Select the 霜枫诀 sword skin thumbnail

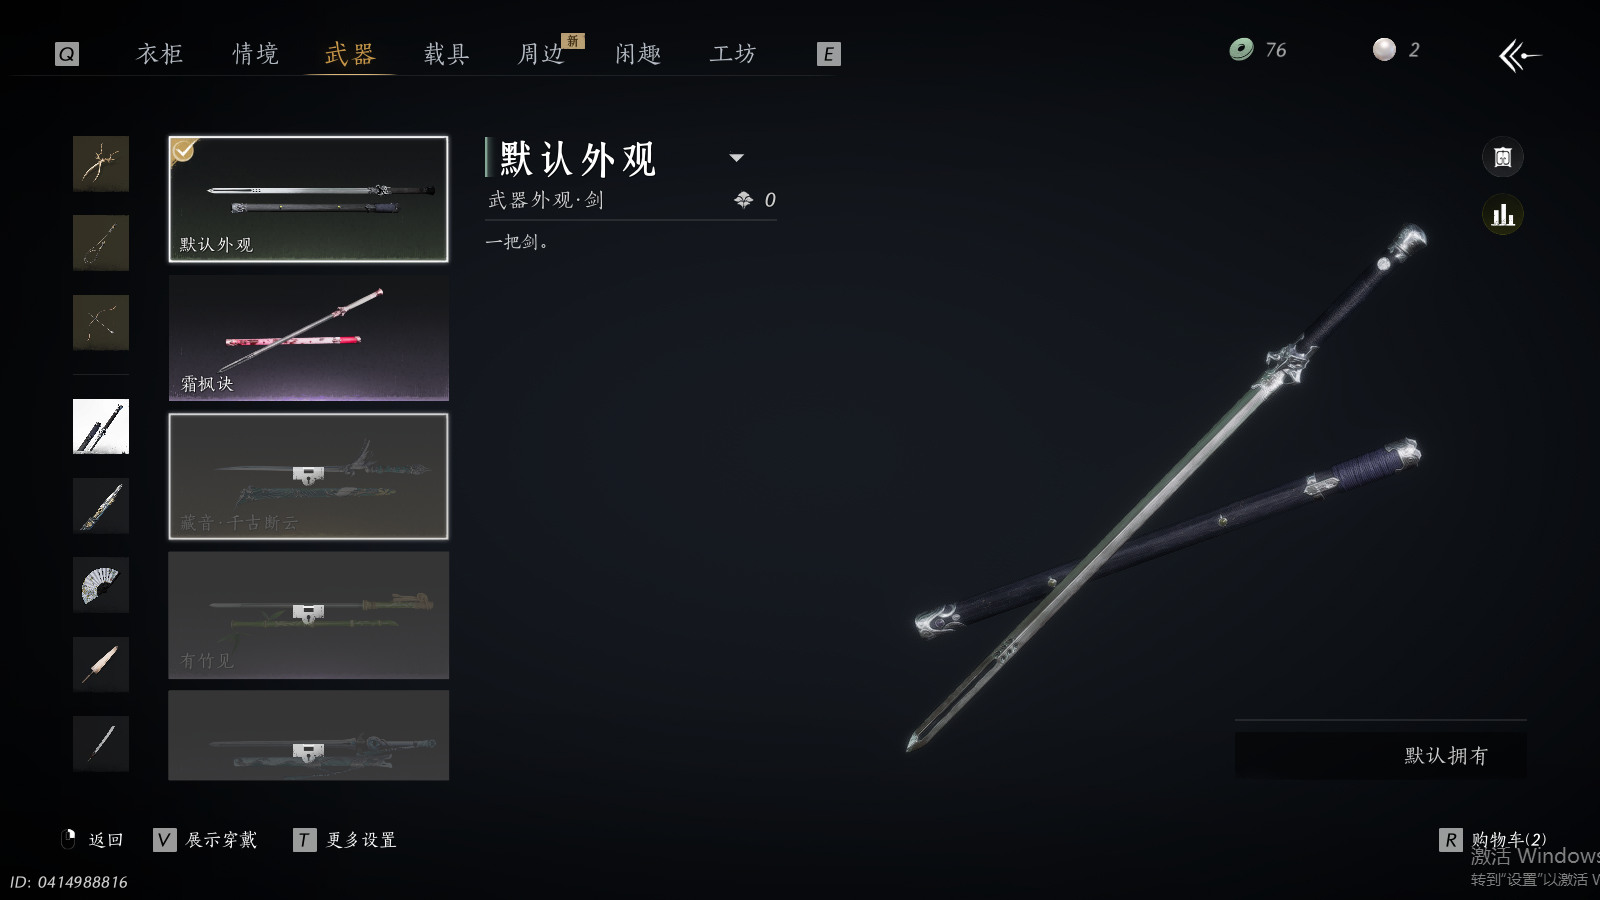(x=308, y=338)
